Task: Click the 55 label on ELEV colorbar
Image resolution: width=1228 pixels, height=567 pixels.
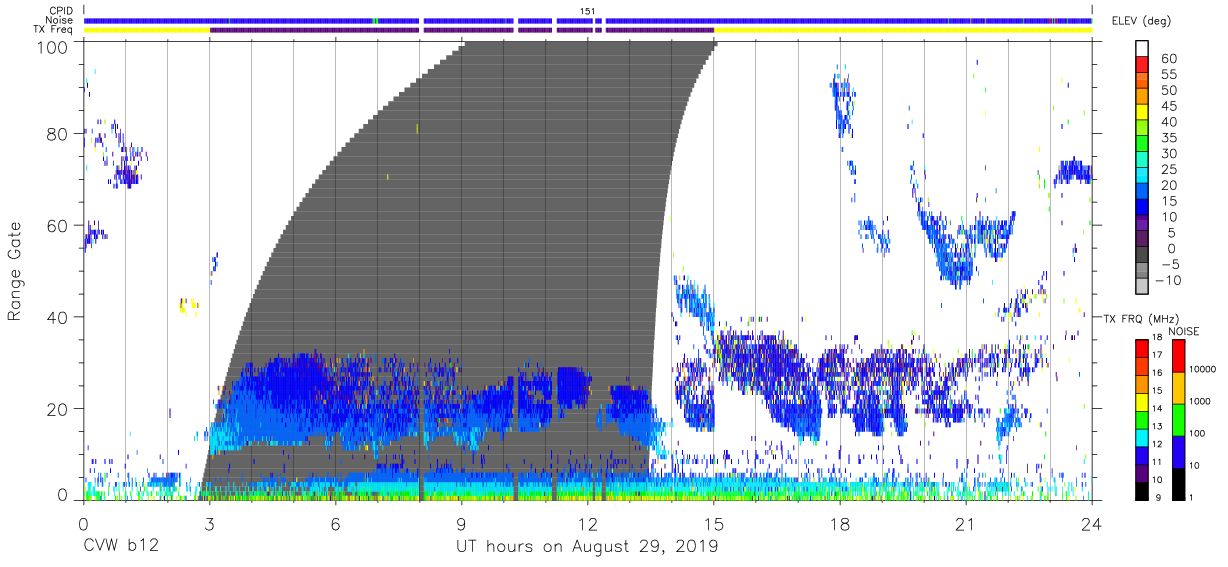Action: (1170, 75)
